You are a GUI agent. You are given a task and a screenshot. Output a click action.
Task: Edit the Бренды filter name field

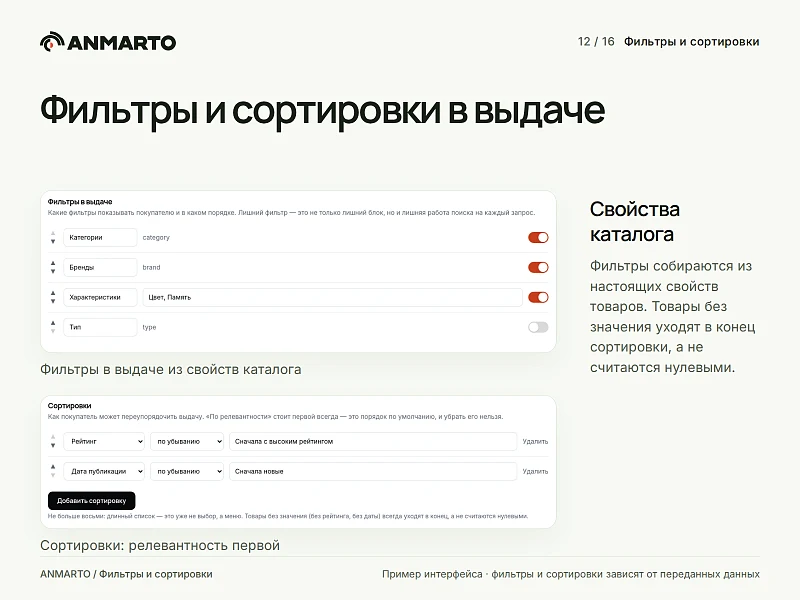[100, 267]
